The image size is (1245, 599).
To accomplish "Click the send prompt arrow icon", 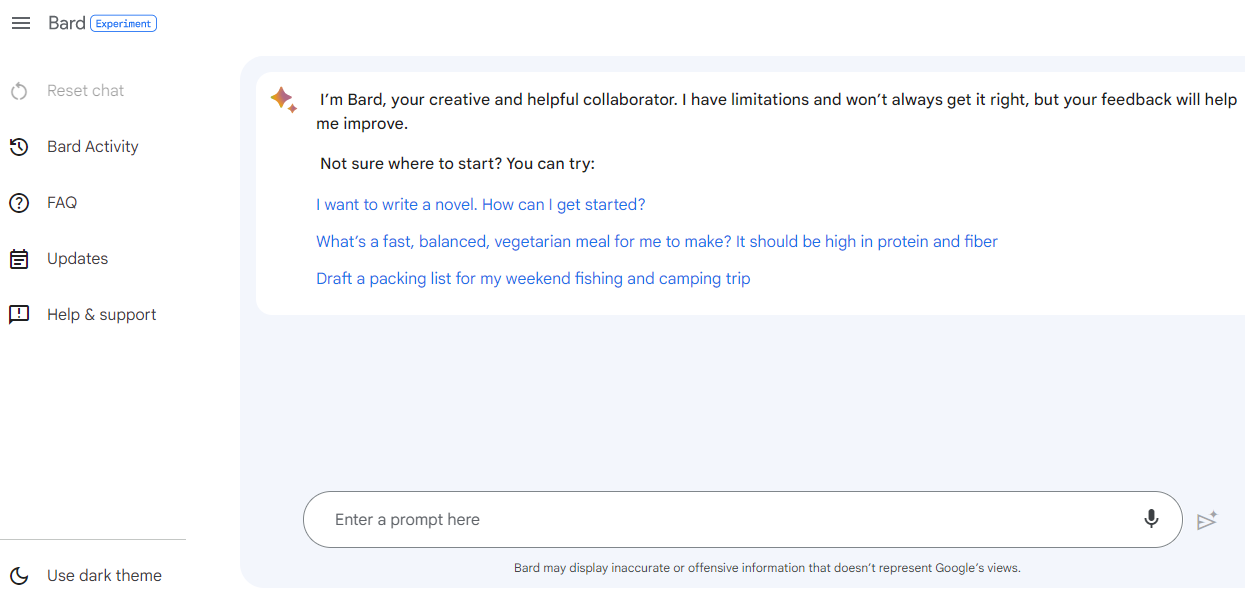I will point(1207,520).
